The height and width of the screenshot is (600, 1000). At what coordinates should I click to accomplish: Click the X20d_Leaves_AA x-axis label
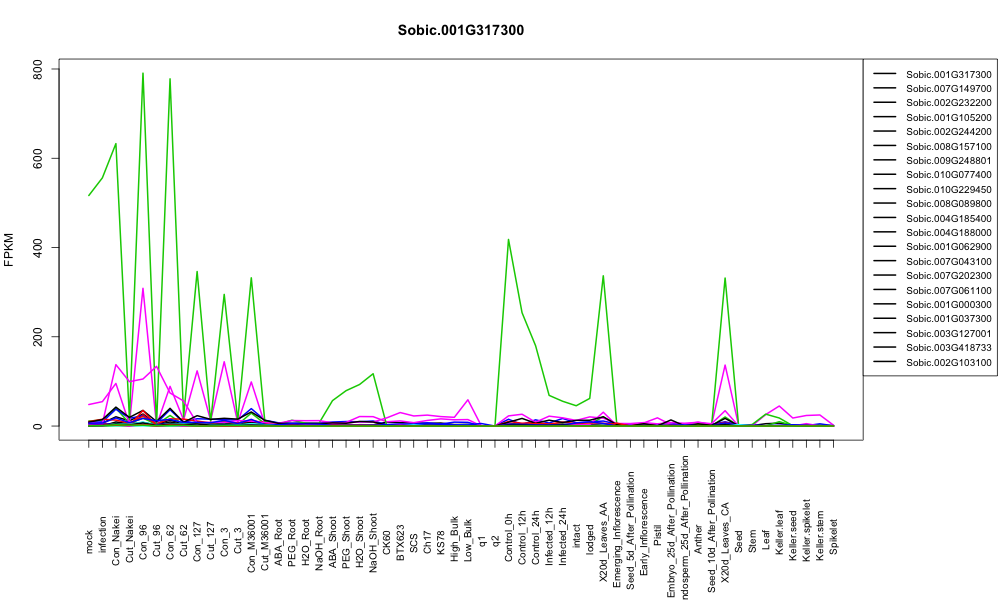[603, 533]
